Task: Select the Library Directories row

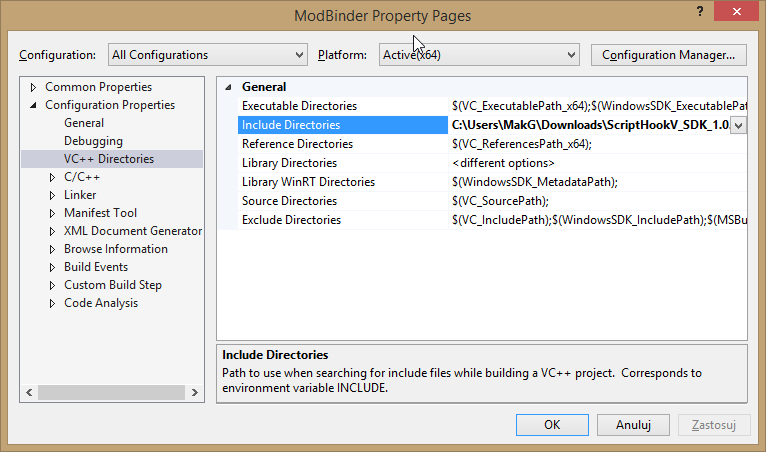Action: 289,163
